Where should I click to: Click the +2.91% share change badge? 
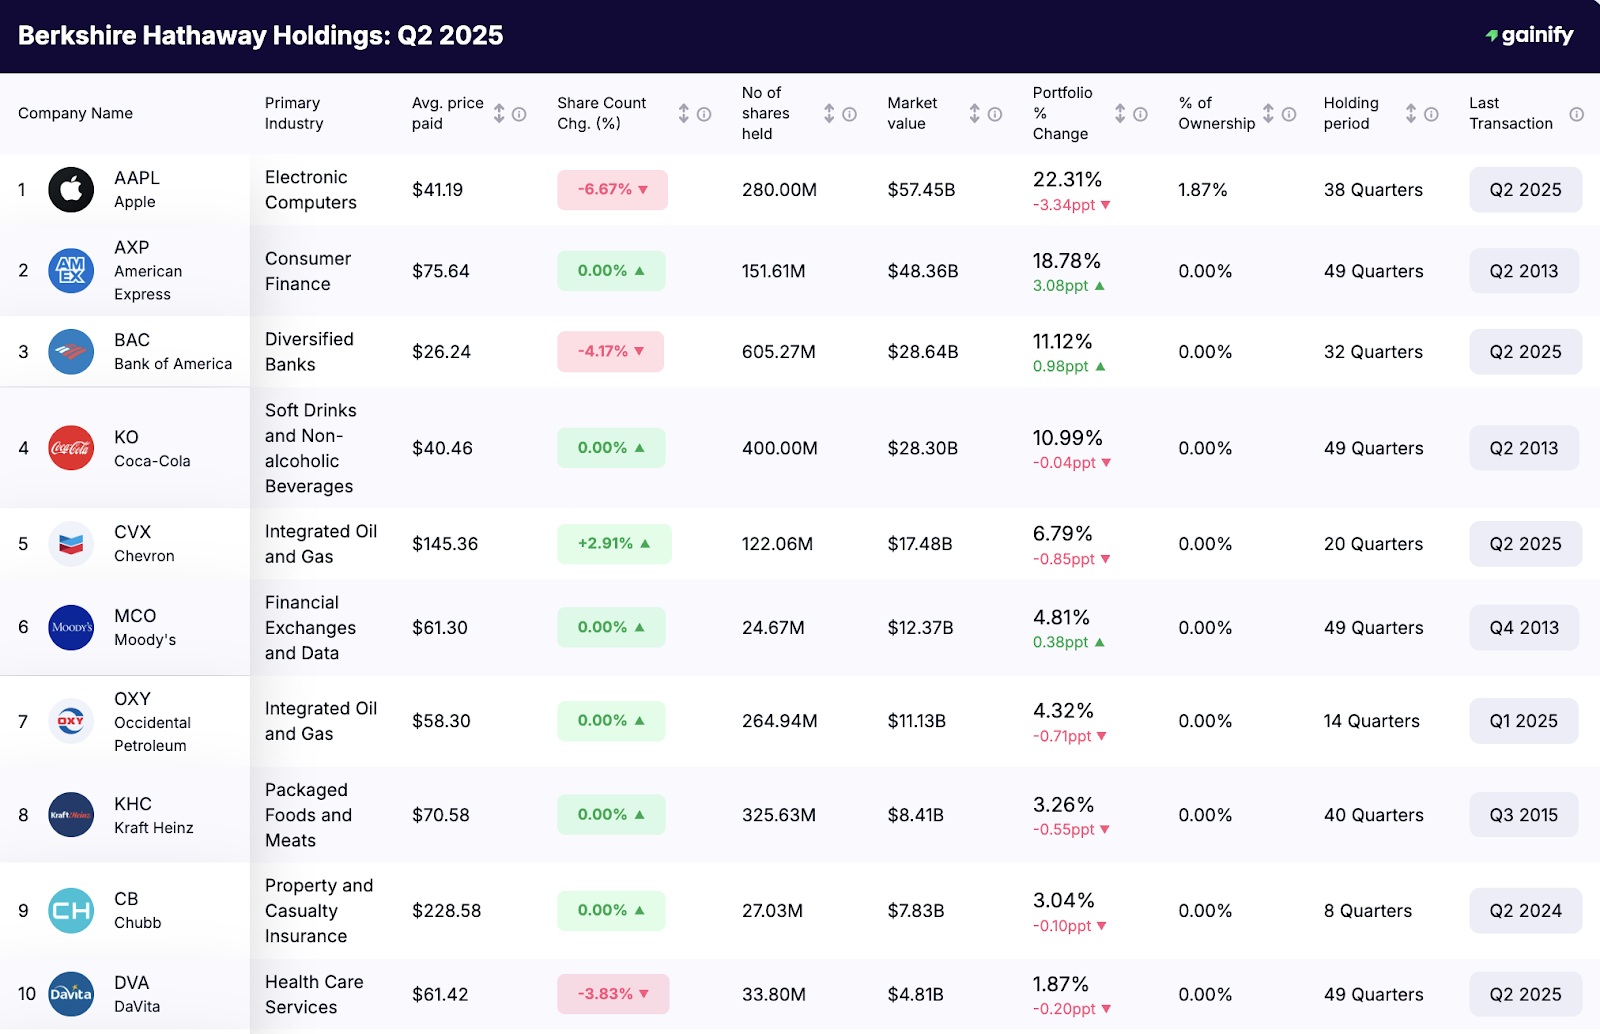(x=614, y=544)
